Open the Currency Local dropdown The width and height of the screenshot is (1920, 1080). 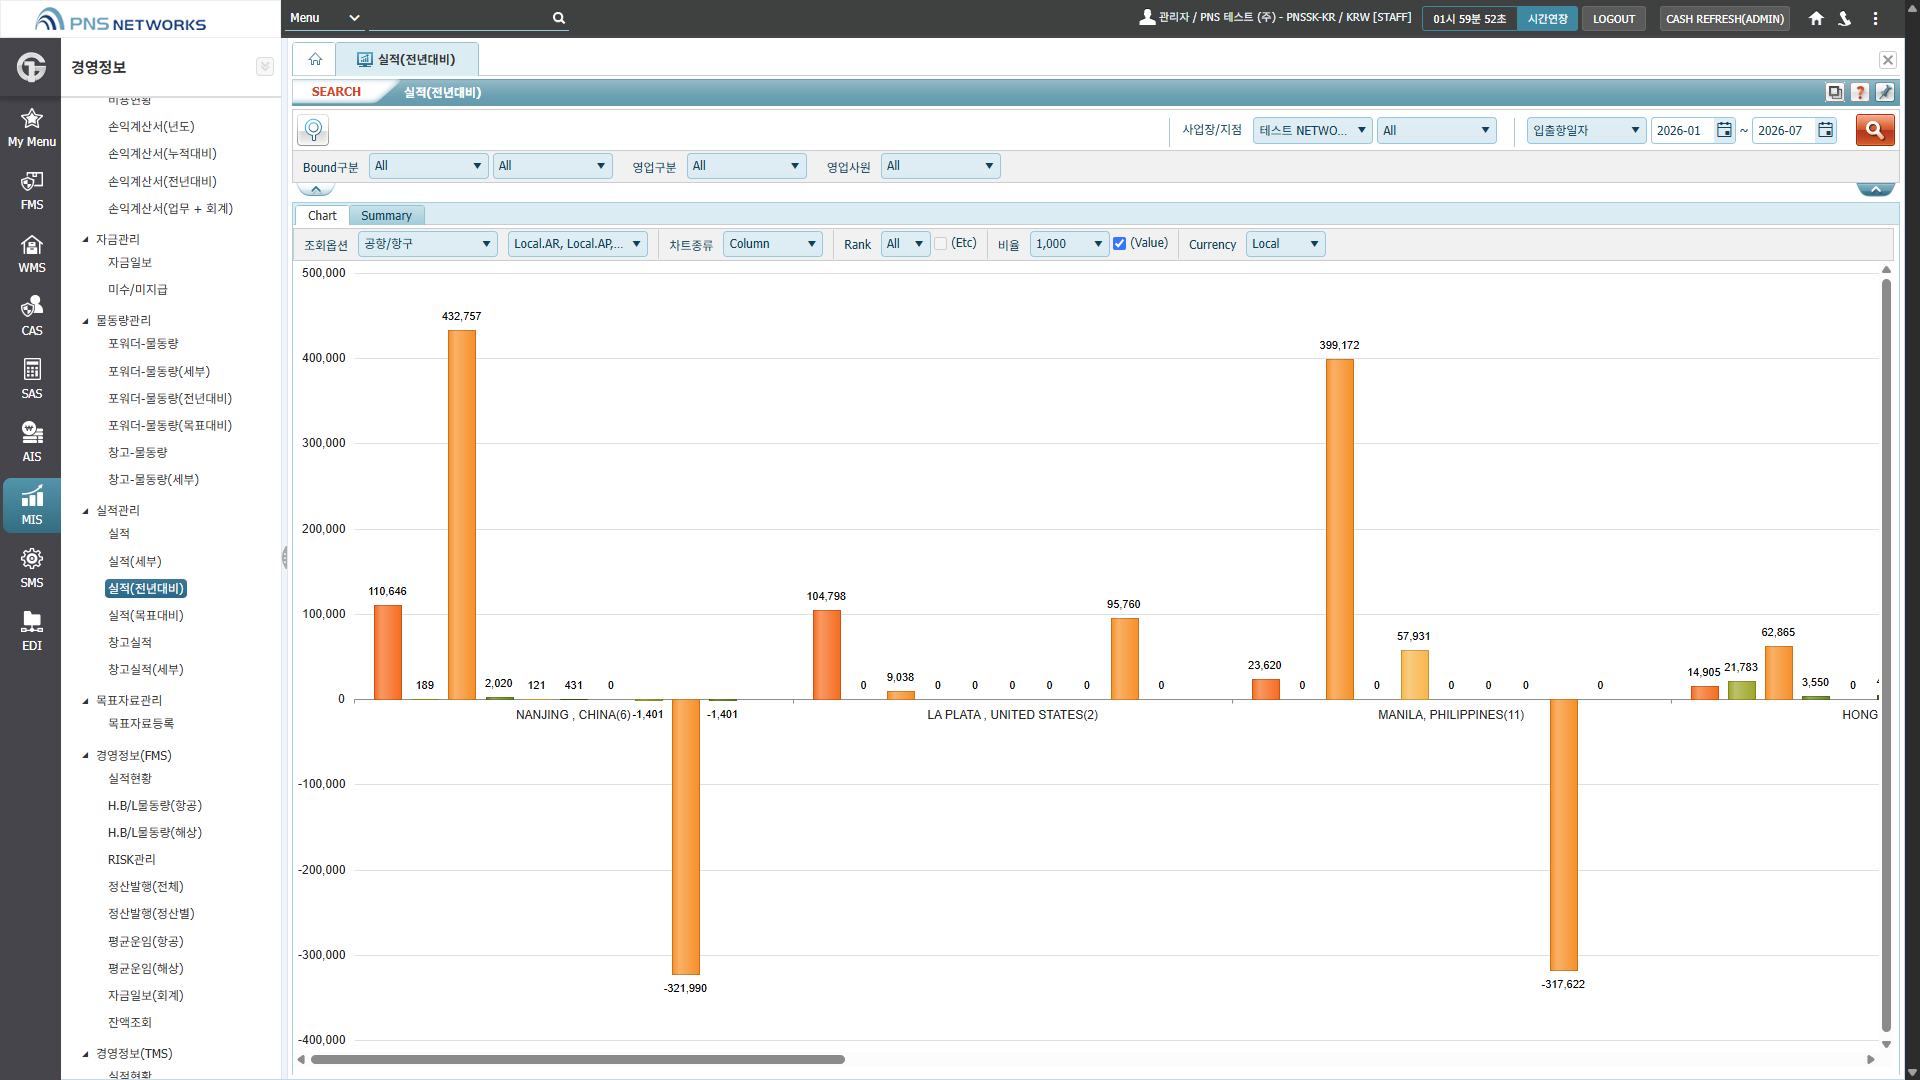point(1285,244)
